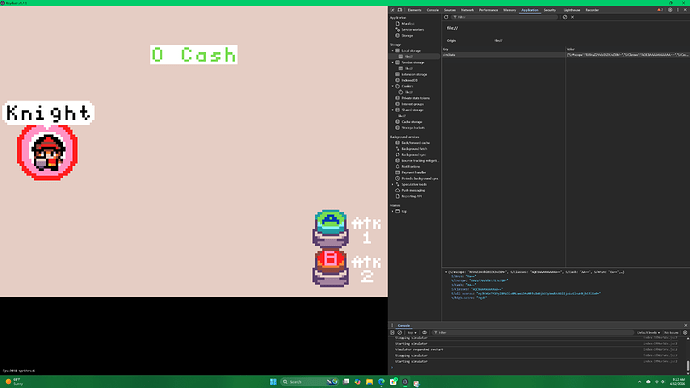The height and width of the screenshot is (388, 690).
Task: Open the Windows Start menu
Action: (x=273, y=382)
